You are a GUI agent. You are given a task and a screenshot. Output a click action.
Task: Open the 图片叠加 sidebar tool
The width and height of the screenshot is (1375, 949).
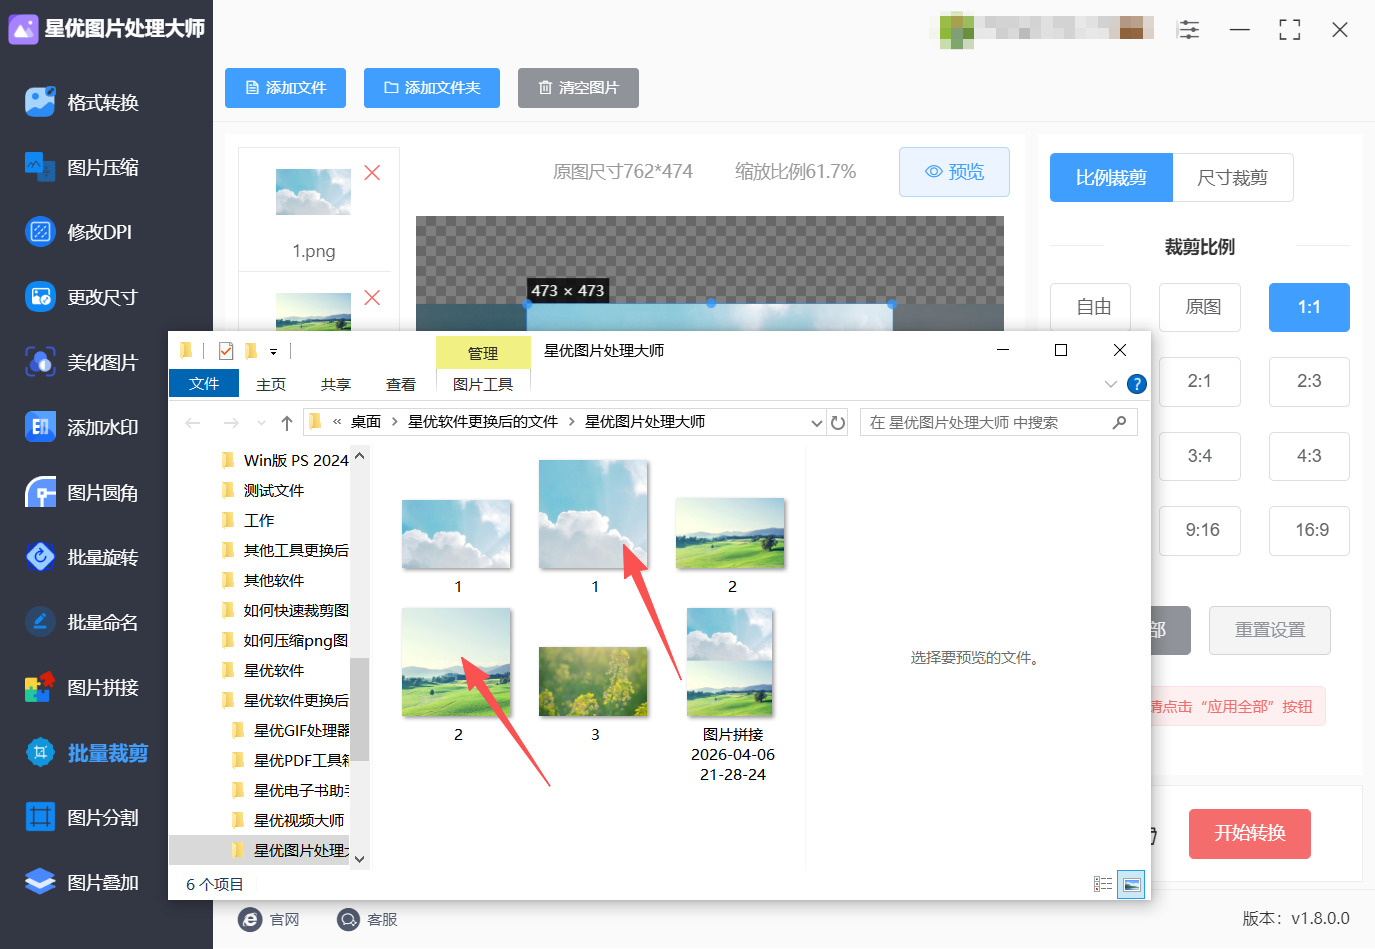click(x=82, y=882)
